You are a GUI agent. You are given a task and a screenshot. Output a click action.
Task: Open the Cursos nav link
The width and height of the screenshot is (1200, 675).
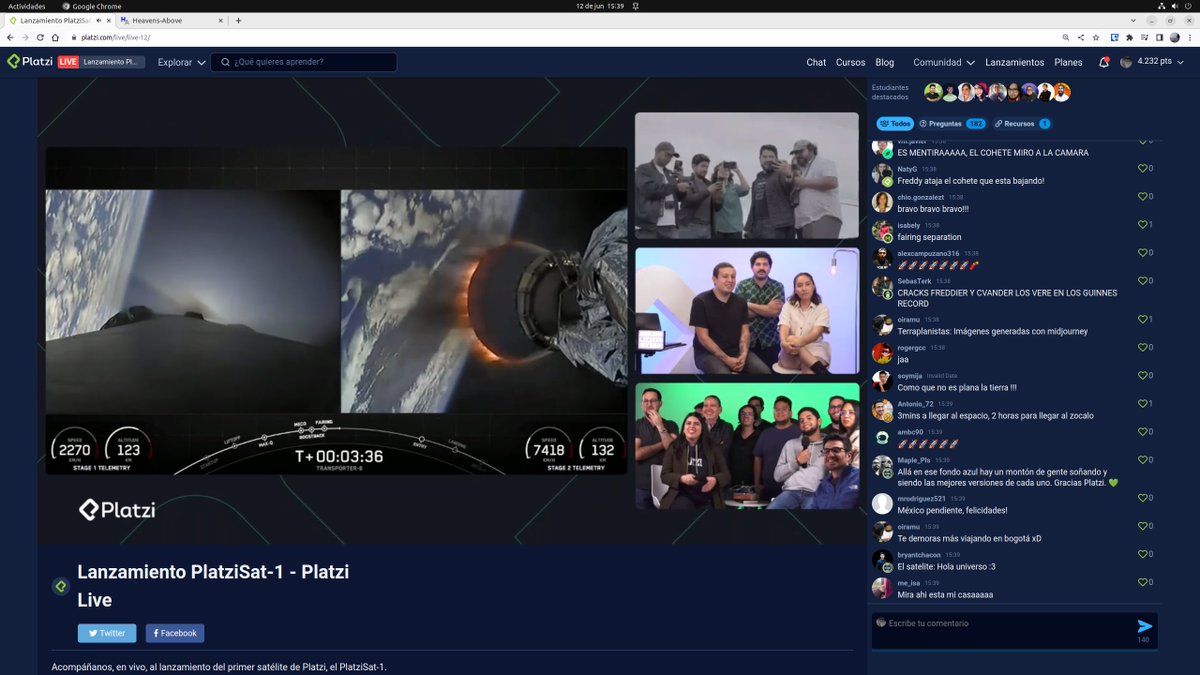(x=851, y=62)
